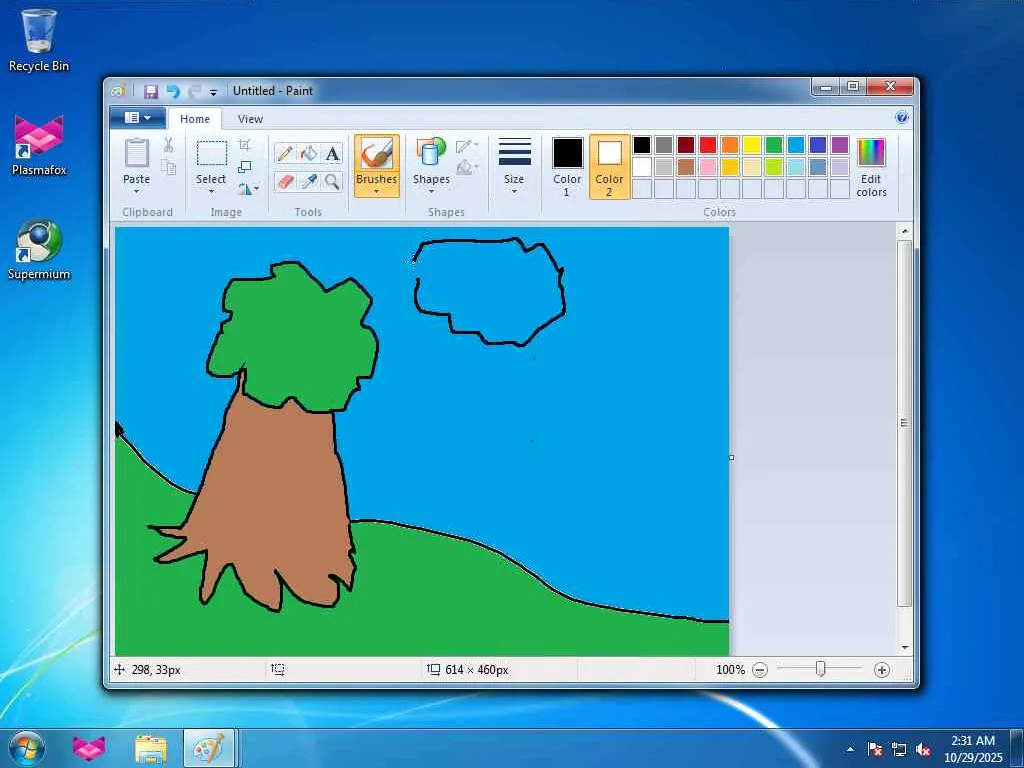Click the Paint taskbar button
The image size is (1024, 768).
click(x=209, y=749)
